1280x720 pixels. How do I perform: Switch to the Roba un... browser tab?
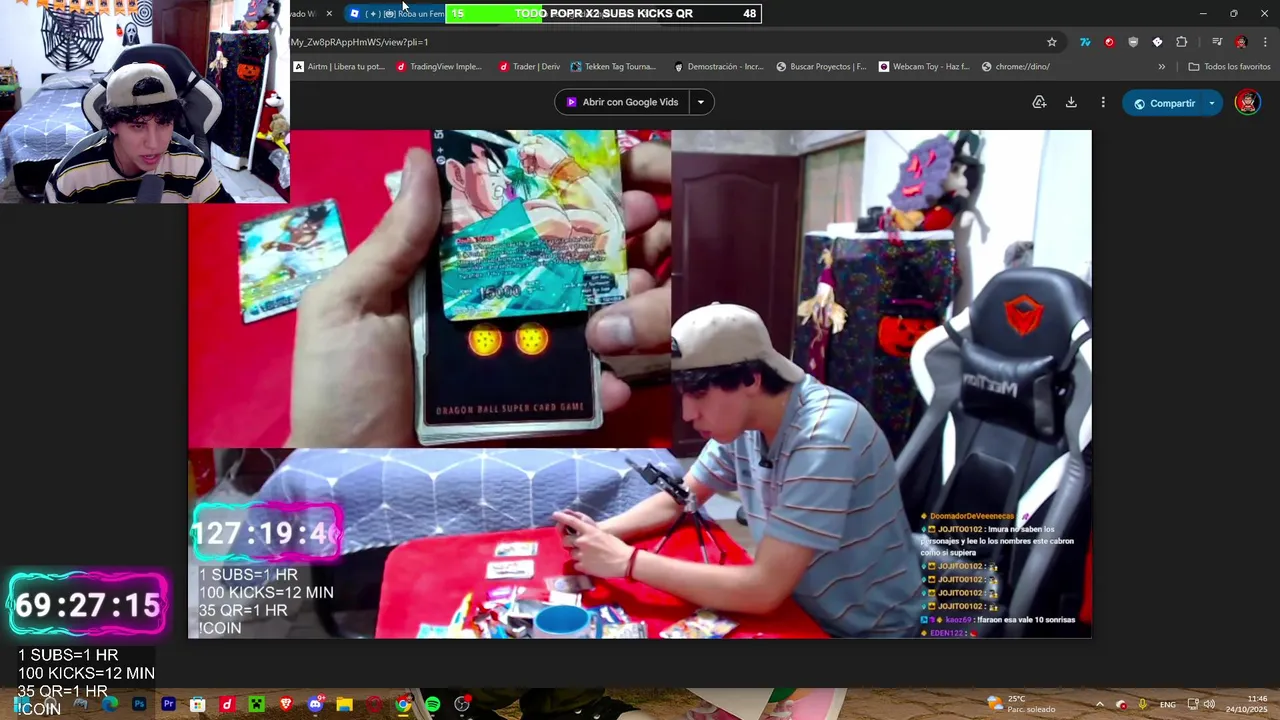click(395, 14)
